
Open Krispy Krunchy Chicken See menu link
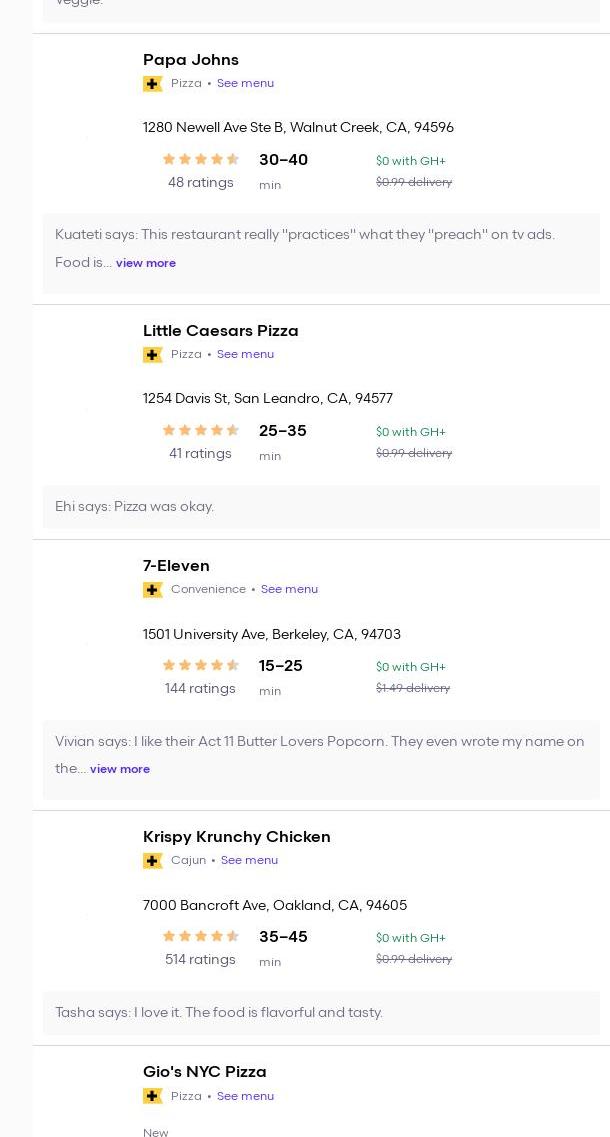point(249,861)
